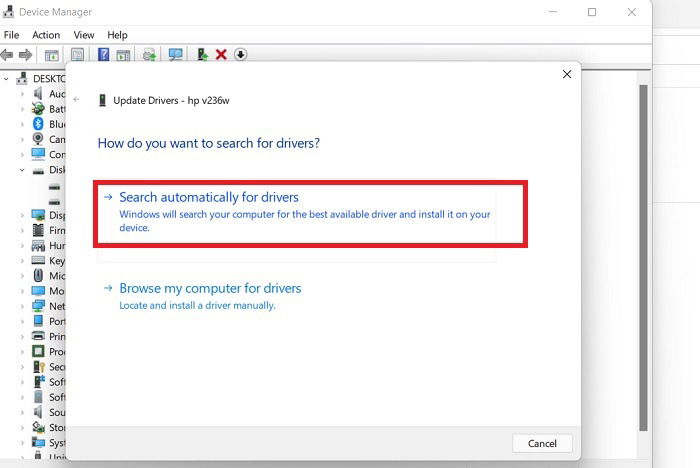Click the Properties toolbar icon
The image size is (700, 468).
[77, 55]
